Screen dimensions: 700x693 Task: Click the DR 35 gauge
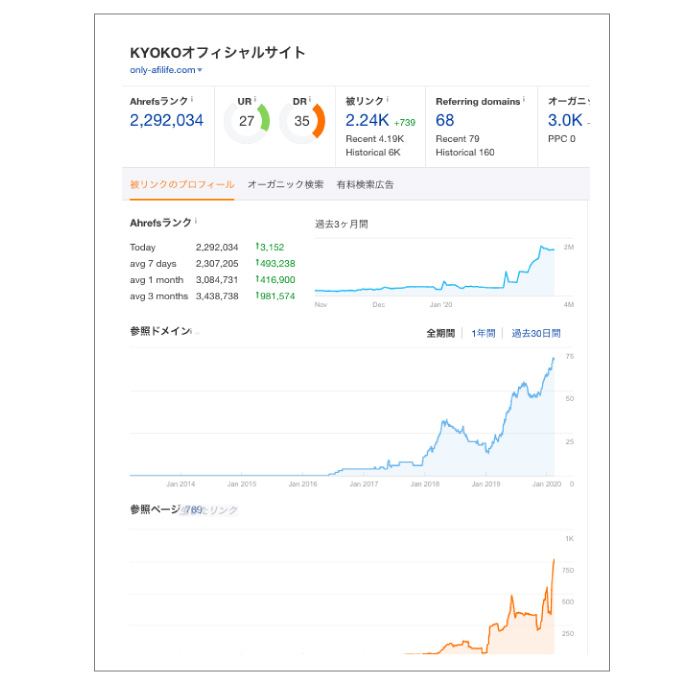click(x=302, y=121)
